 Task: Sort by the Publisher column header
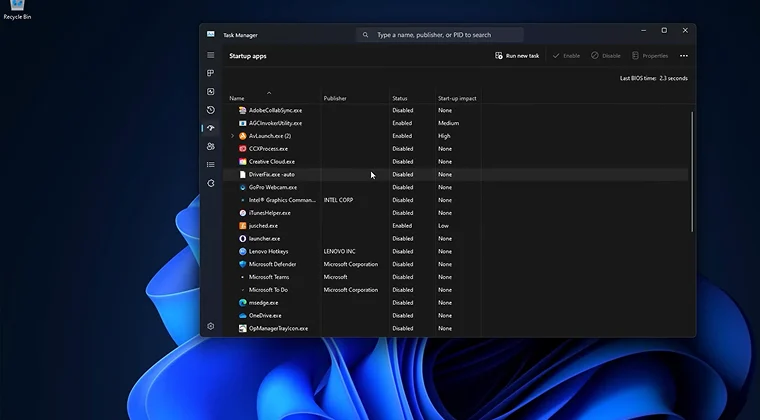335,98
